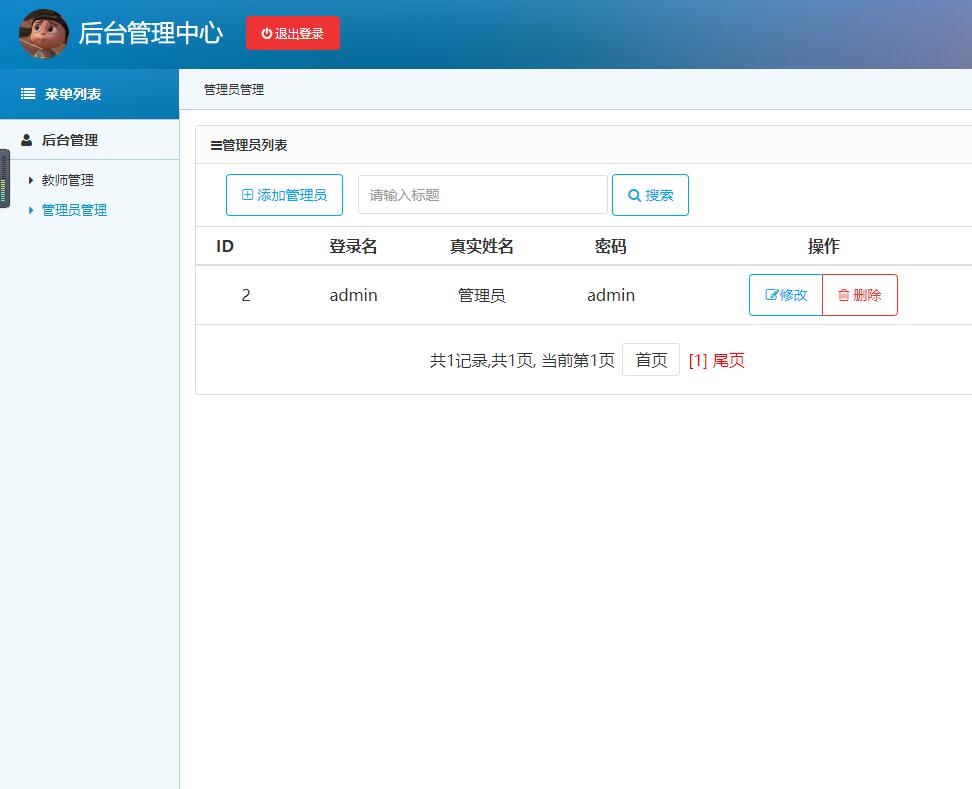The width and height of the screenshot is (972, 789).
Task: Click the 首页 pagination button
Action: tap(650, 359)
